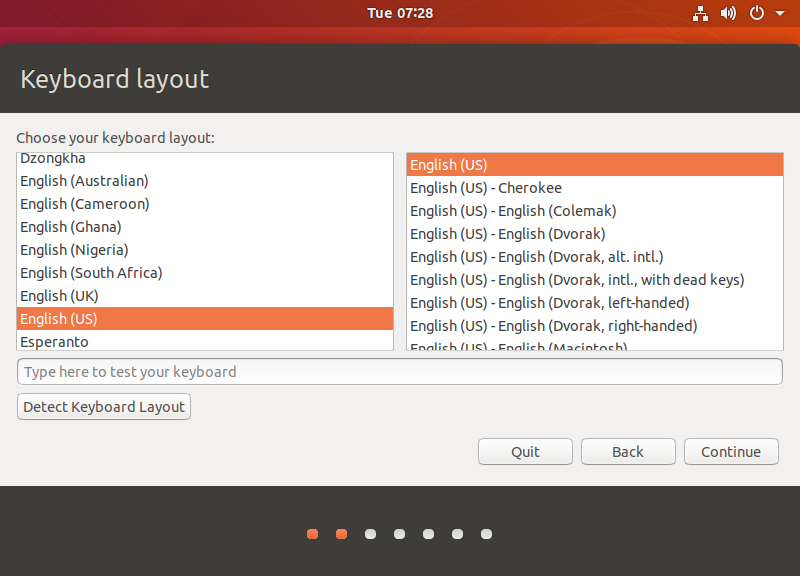Viewport: 800px width, 576px height.
Task: Select English (US) in the left list
Action: click(205, 318)
